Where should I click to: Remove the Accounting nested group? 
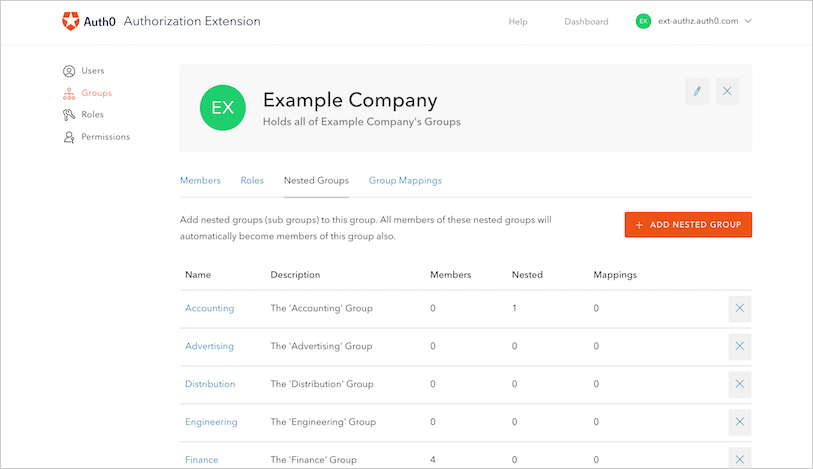click(739, 308)
